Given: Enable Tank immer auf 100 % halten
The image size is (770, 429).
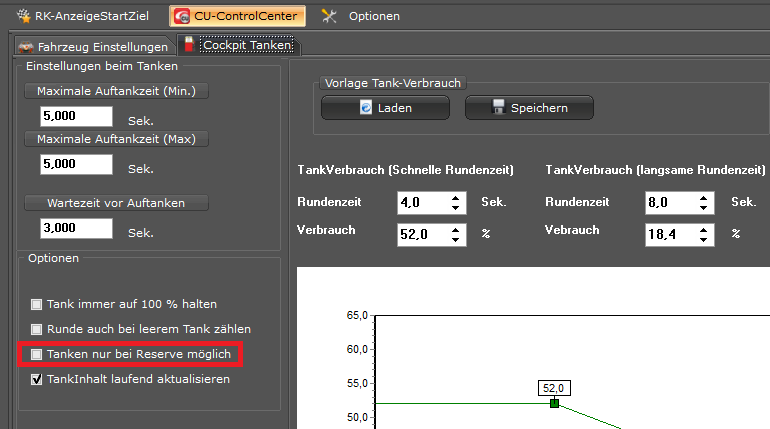Looking at the screenshot, I should pyautogui.click(x=36, y=304).
